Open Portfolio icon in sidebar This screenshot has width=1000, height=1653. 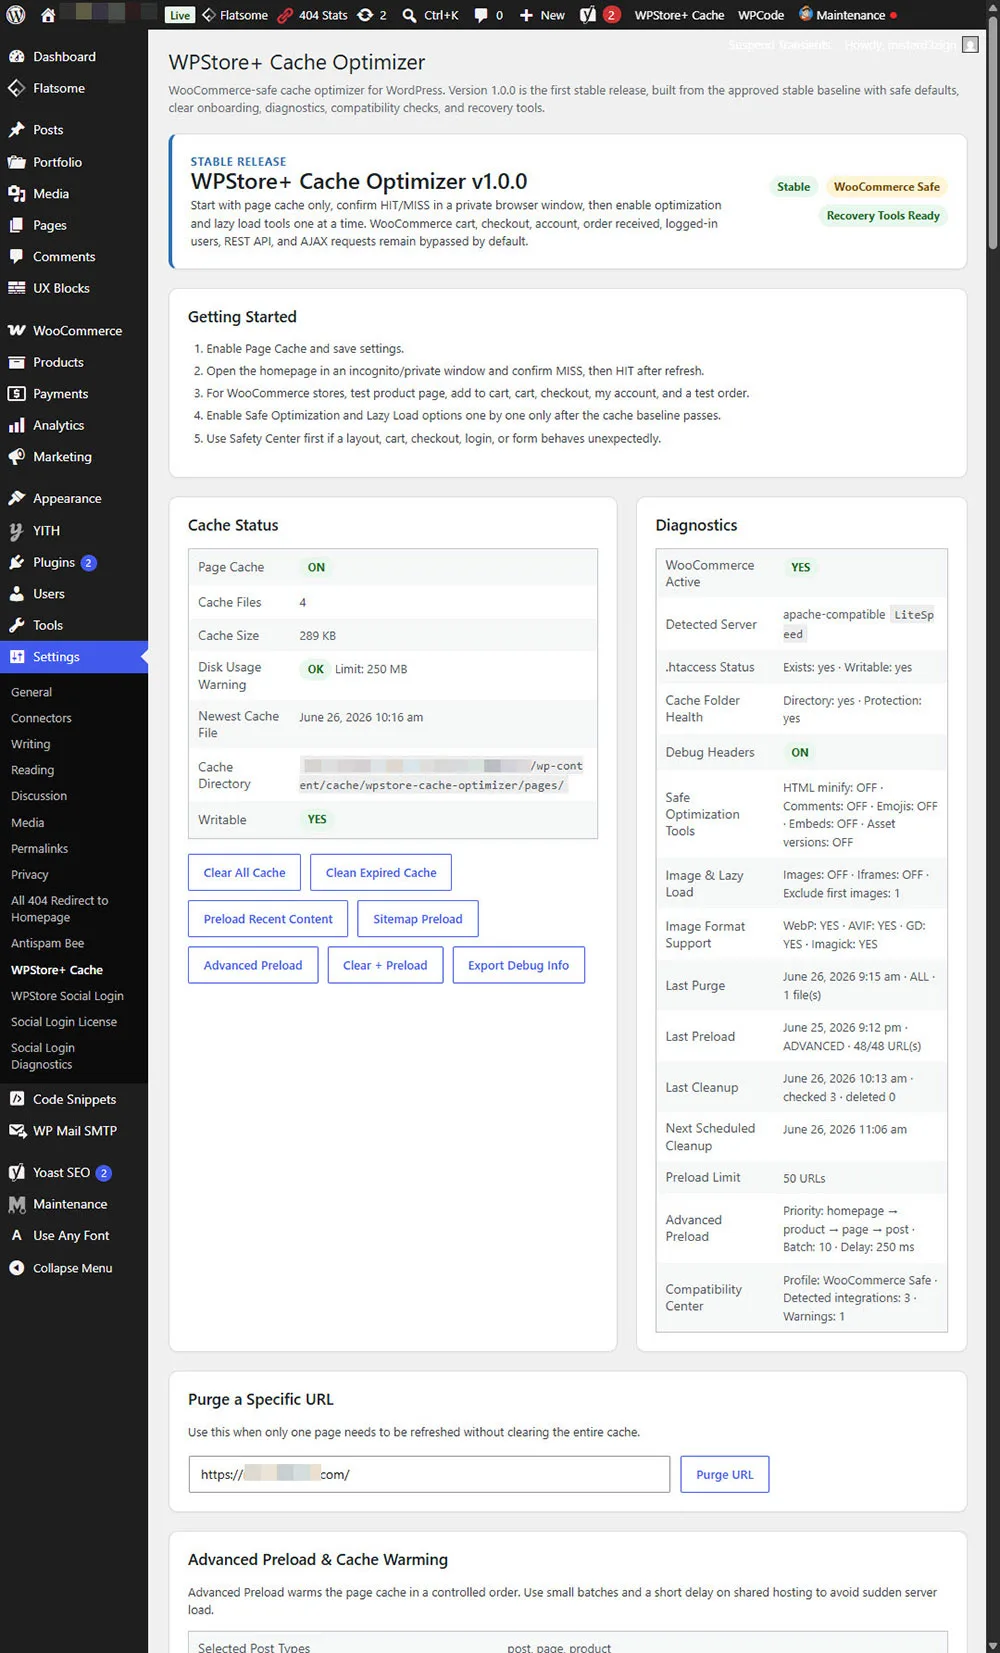(x=16, y=162)
